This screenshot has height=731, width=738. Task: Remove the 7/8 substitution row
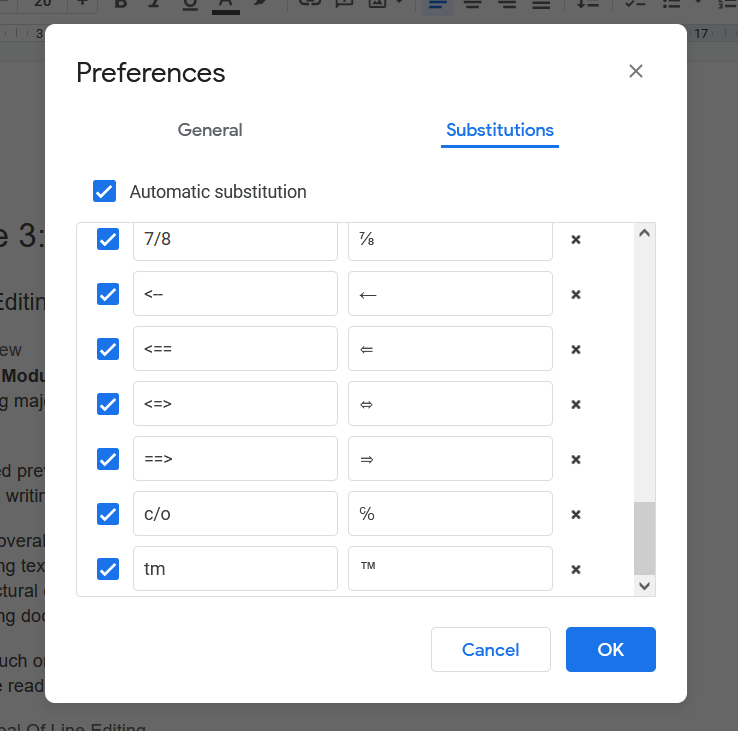pyautogui.click(x=575, y=240)
